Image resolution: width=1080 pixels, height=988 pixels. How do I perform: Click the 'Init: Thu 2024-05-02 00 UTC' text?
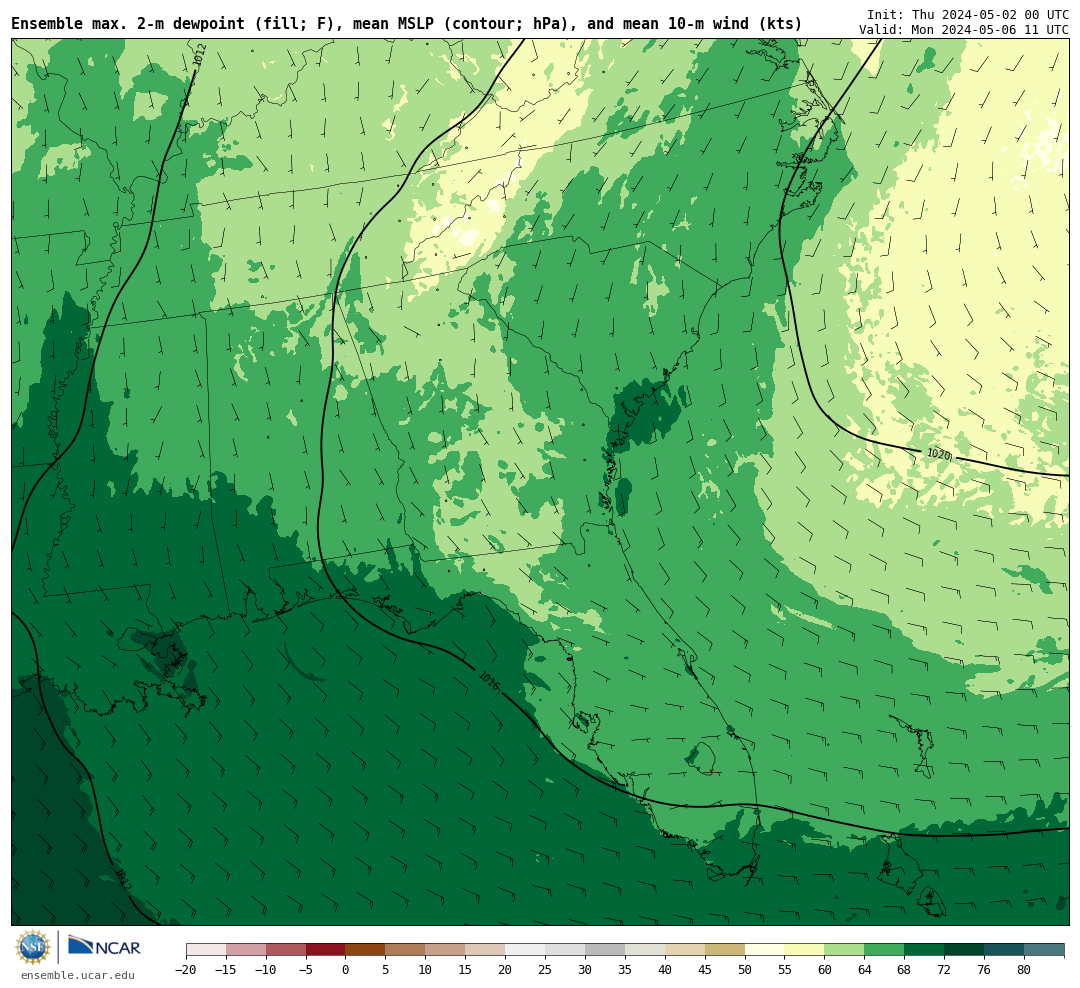(x=968, y=14)
